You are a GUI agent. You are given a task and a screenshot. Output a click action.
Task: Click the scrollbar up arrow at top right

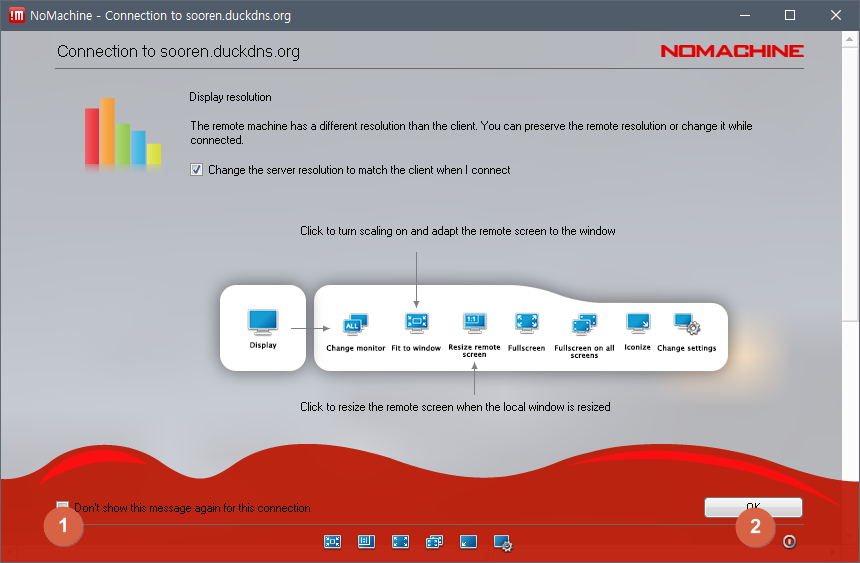coord(849,39)
